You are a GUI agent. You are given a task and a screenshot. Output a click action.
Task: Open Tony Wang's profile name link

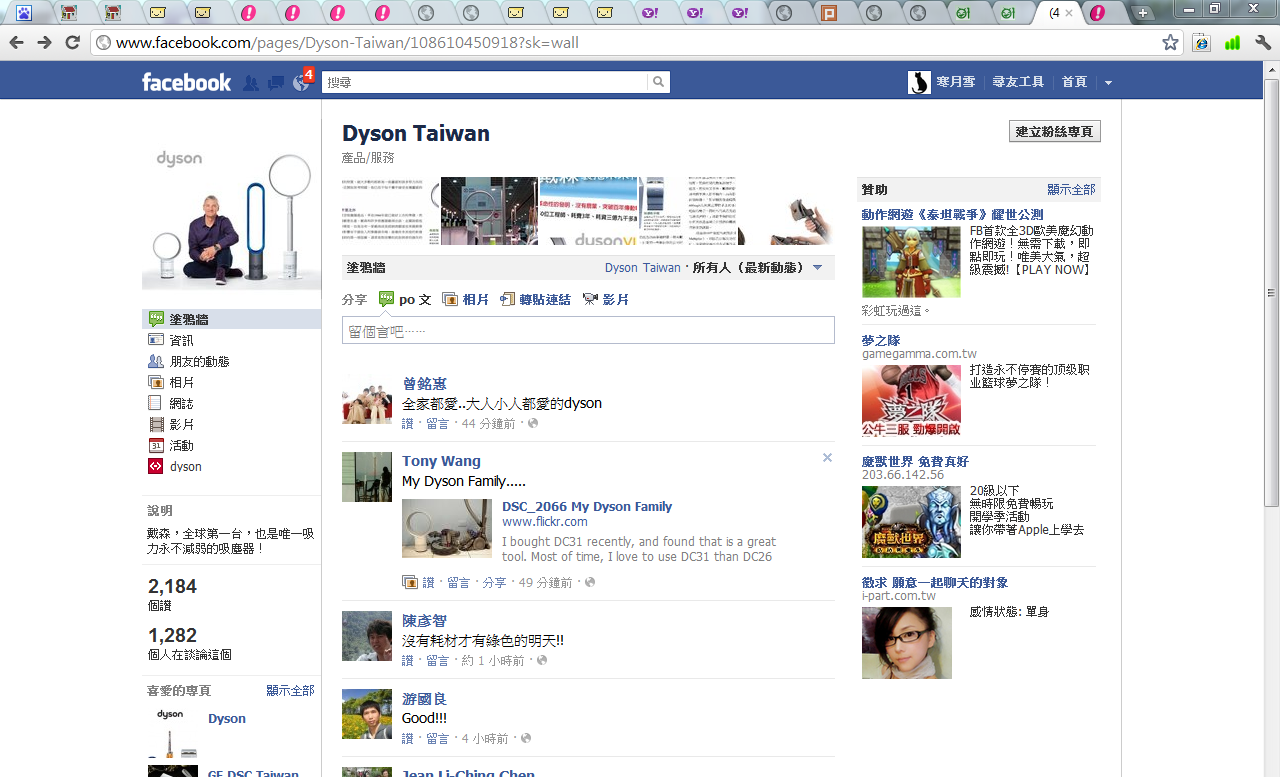[441, 461]
